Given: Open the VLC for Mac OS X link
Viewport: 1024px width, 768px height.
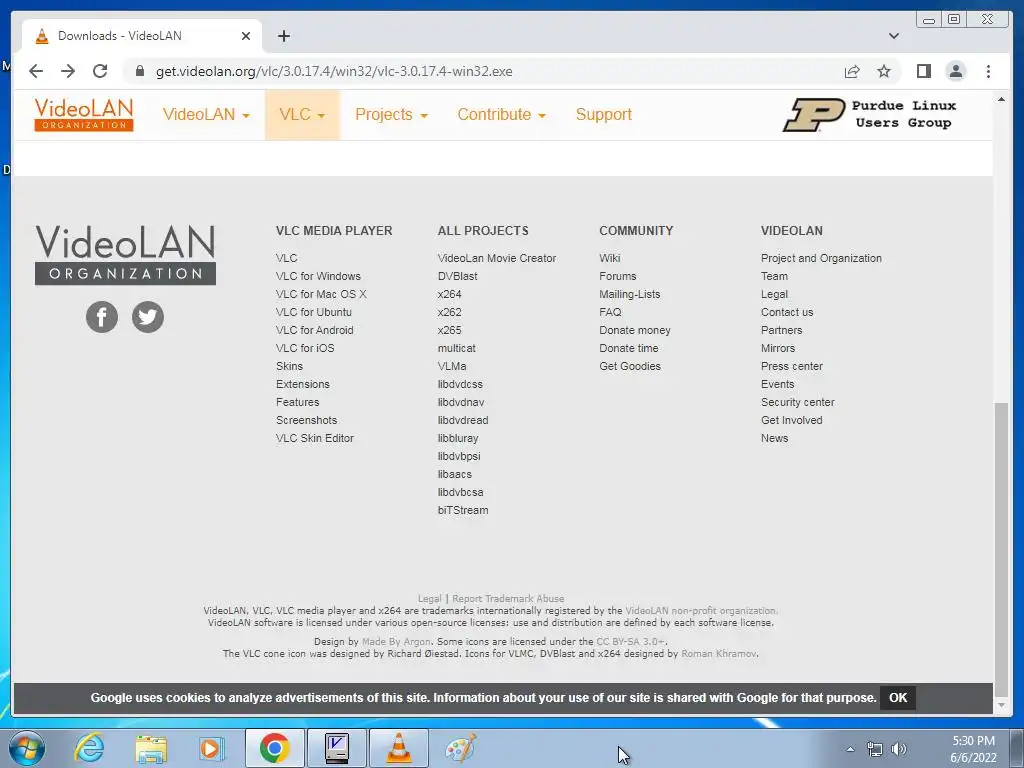Looking at the screenshot, I should (321, 295).
